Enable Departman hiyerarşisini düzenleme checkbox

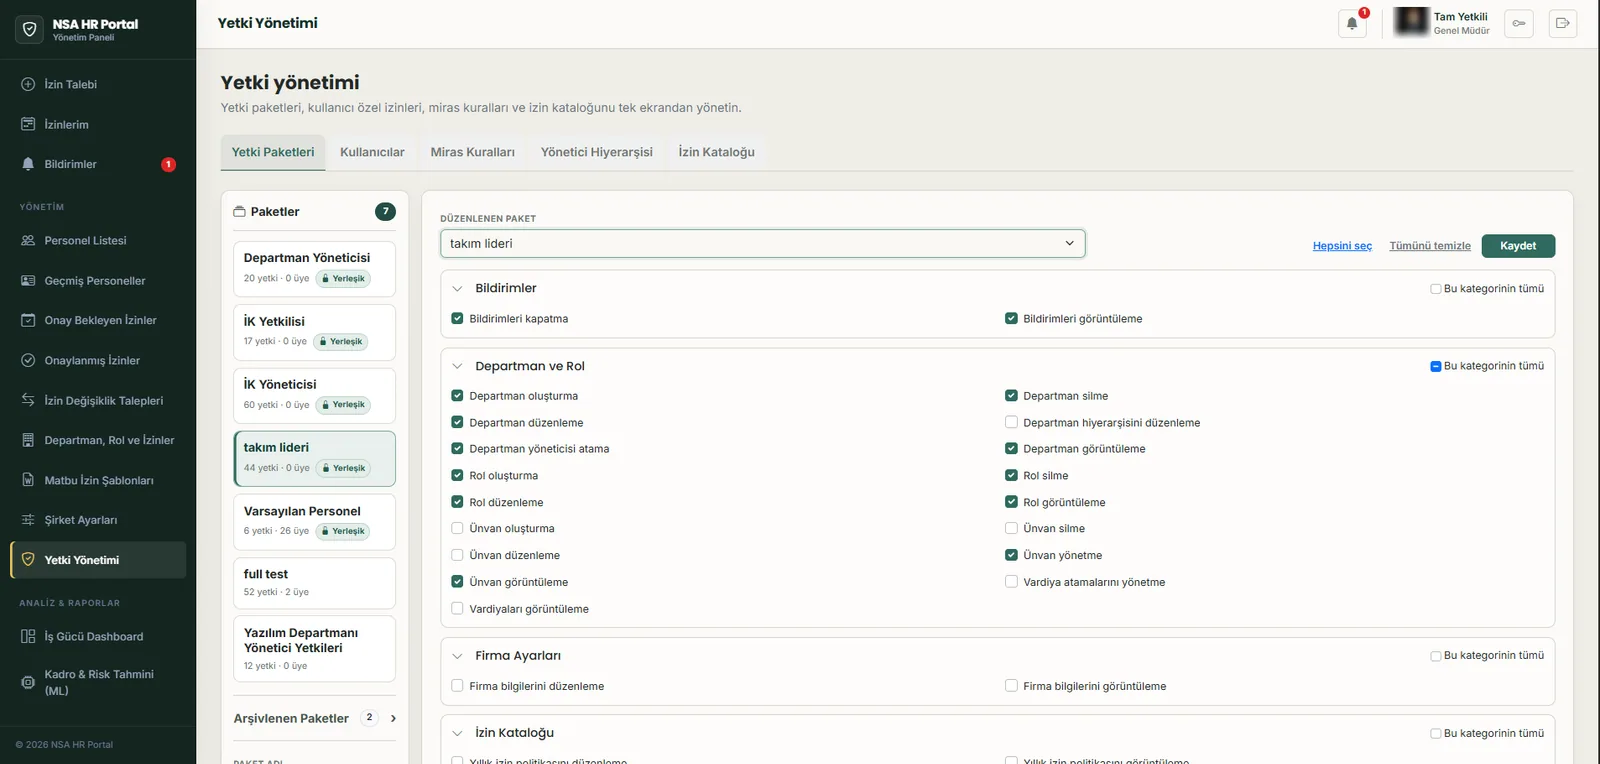[1011, 422]
